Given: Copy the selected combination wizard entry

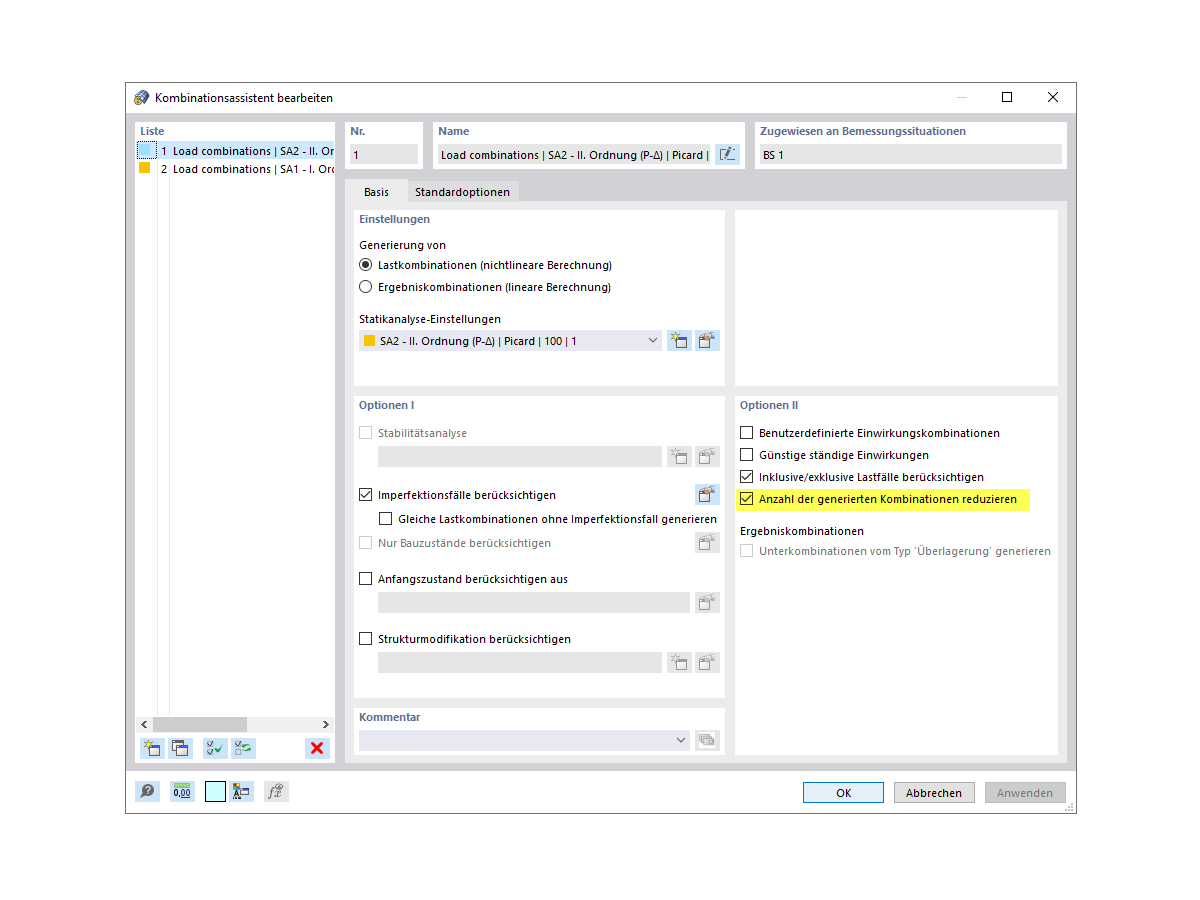Looking at the screenshot, I should pos(181,748).
